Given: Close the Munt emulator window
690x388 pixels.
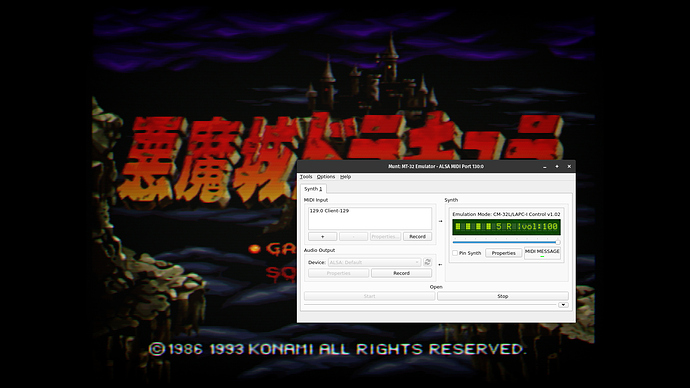Looking at the screenshot, I should pos(569,167).
